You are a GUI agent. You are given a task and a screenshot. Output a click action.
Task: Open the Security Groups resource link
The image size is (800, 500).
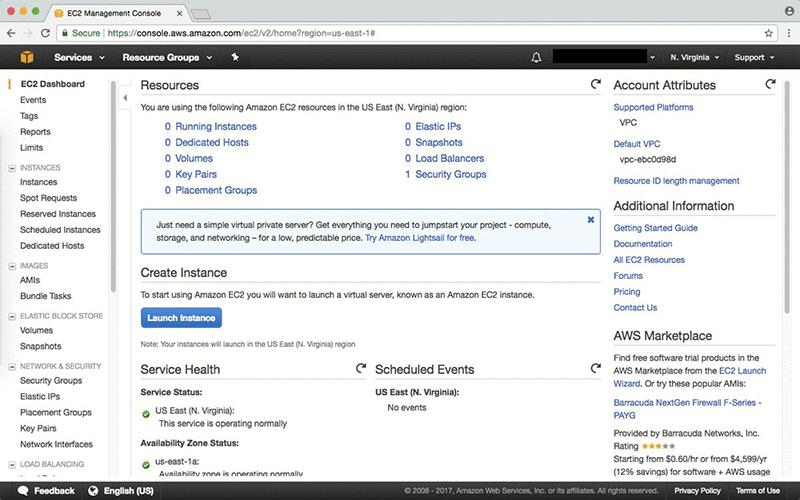tap(451, 174)
